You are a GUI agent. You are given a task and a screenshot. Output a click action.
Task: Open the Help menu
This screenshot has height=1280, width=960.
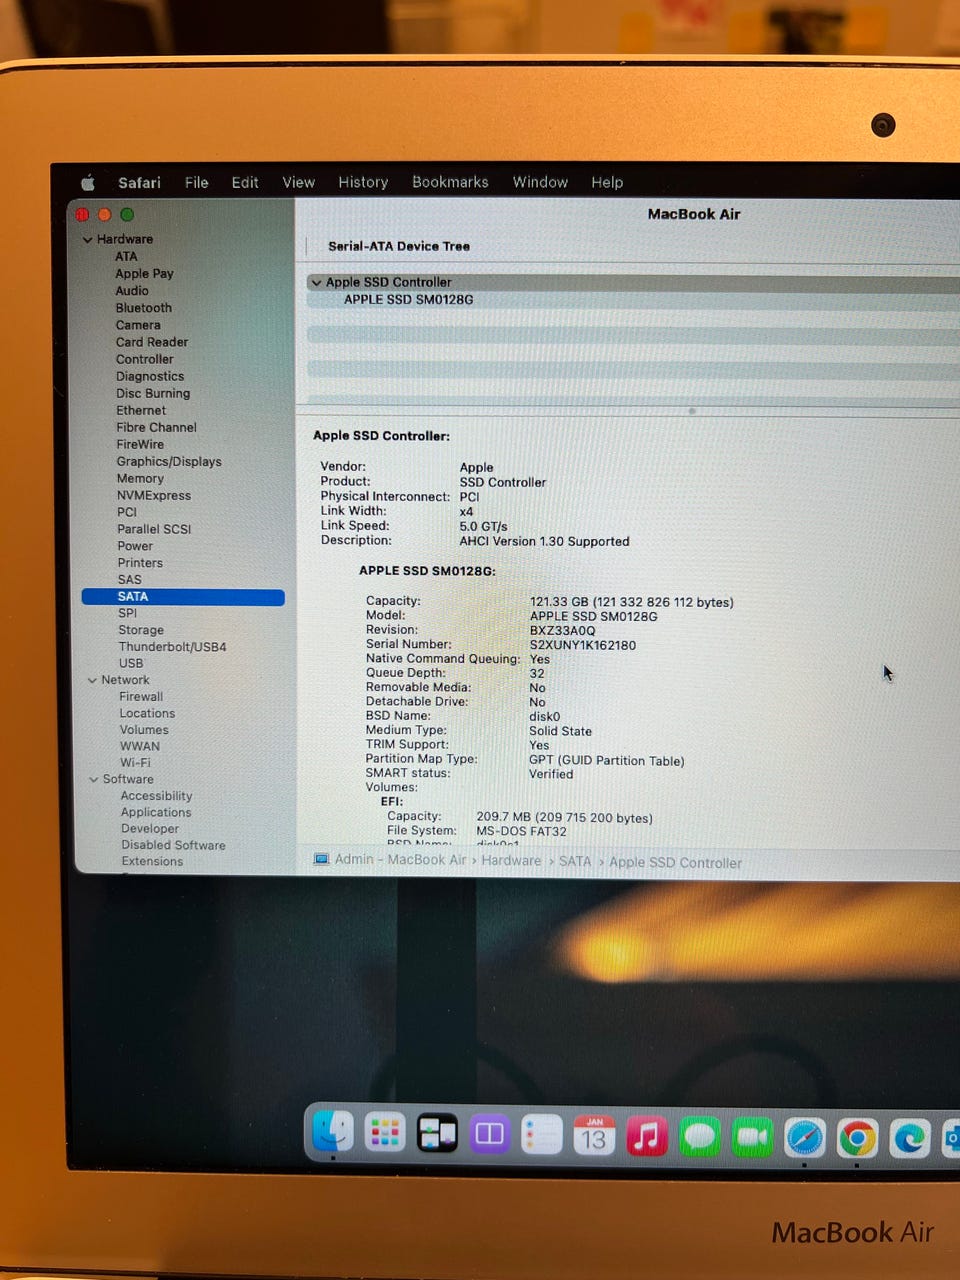tap(607, 182)
